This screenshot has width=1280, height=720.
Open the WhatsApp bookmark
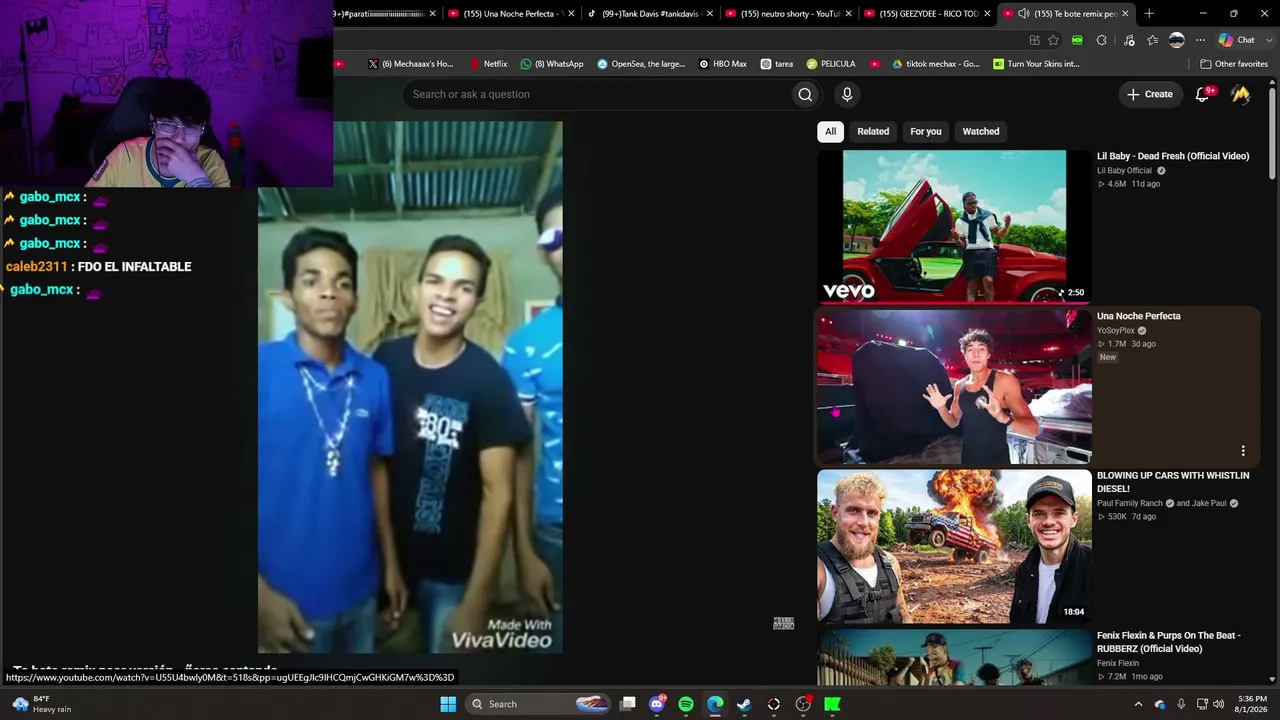click(x=552, y=64)
